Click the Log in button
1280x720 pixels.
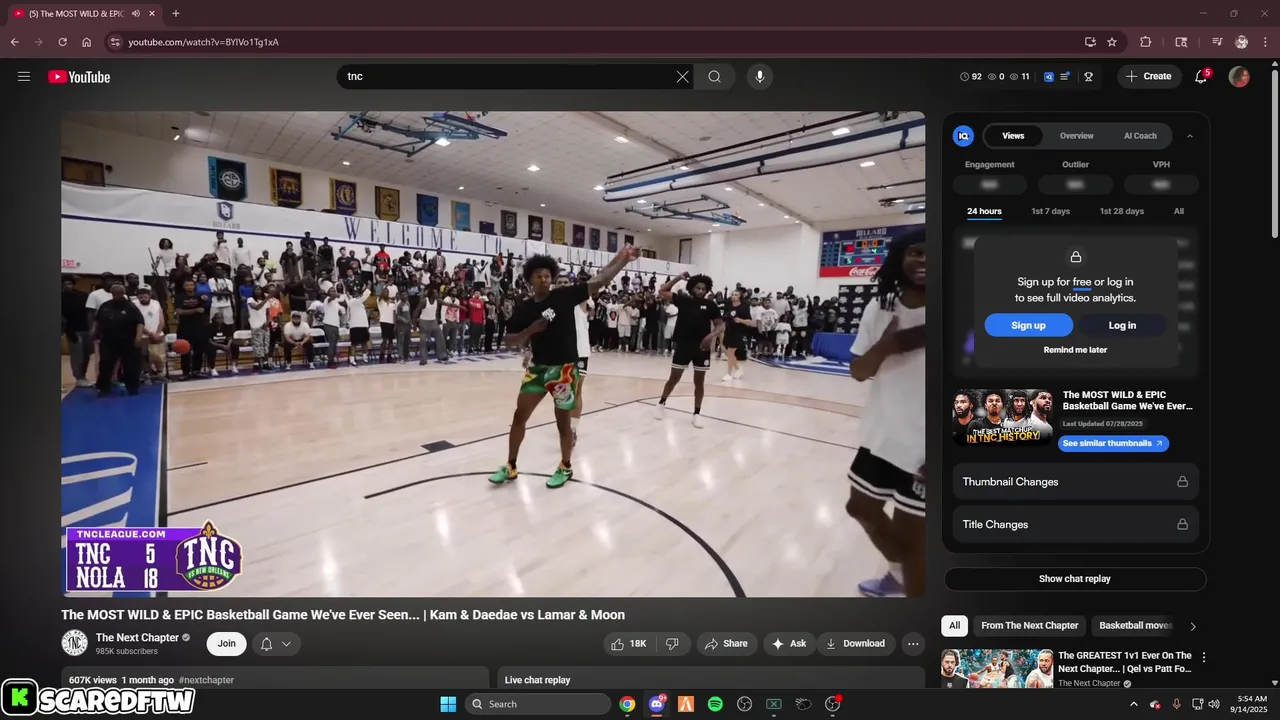coord(1122,325)
